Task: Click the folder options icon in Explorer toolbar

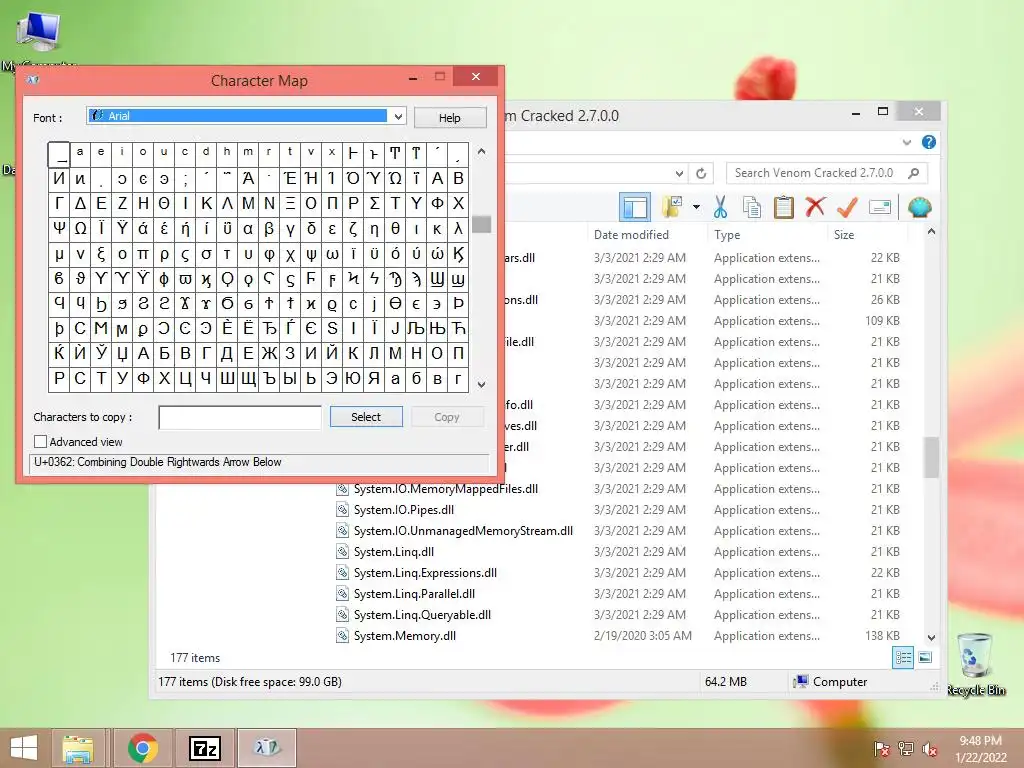Action: 672,207
